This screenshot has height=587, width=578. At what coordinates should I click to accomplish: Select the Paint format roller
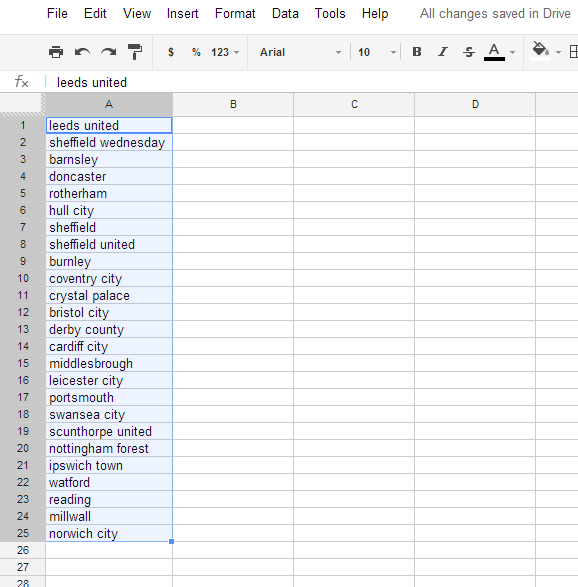(x=135, y=52)
